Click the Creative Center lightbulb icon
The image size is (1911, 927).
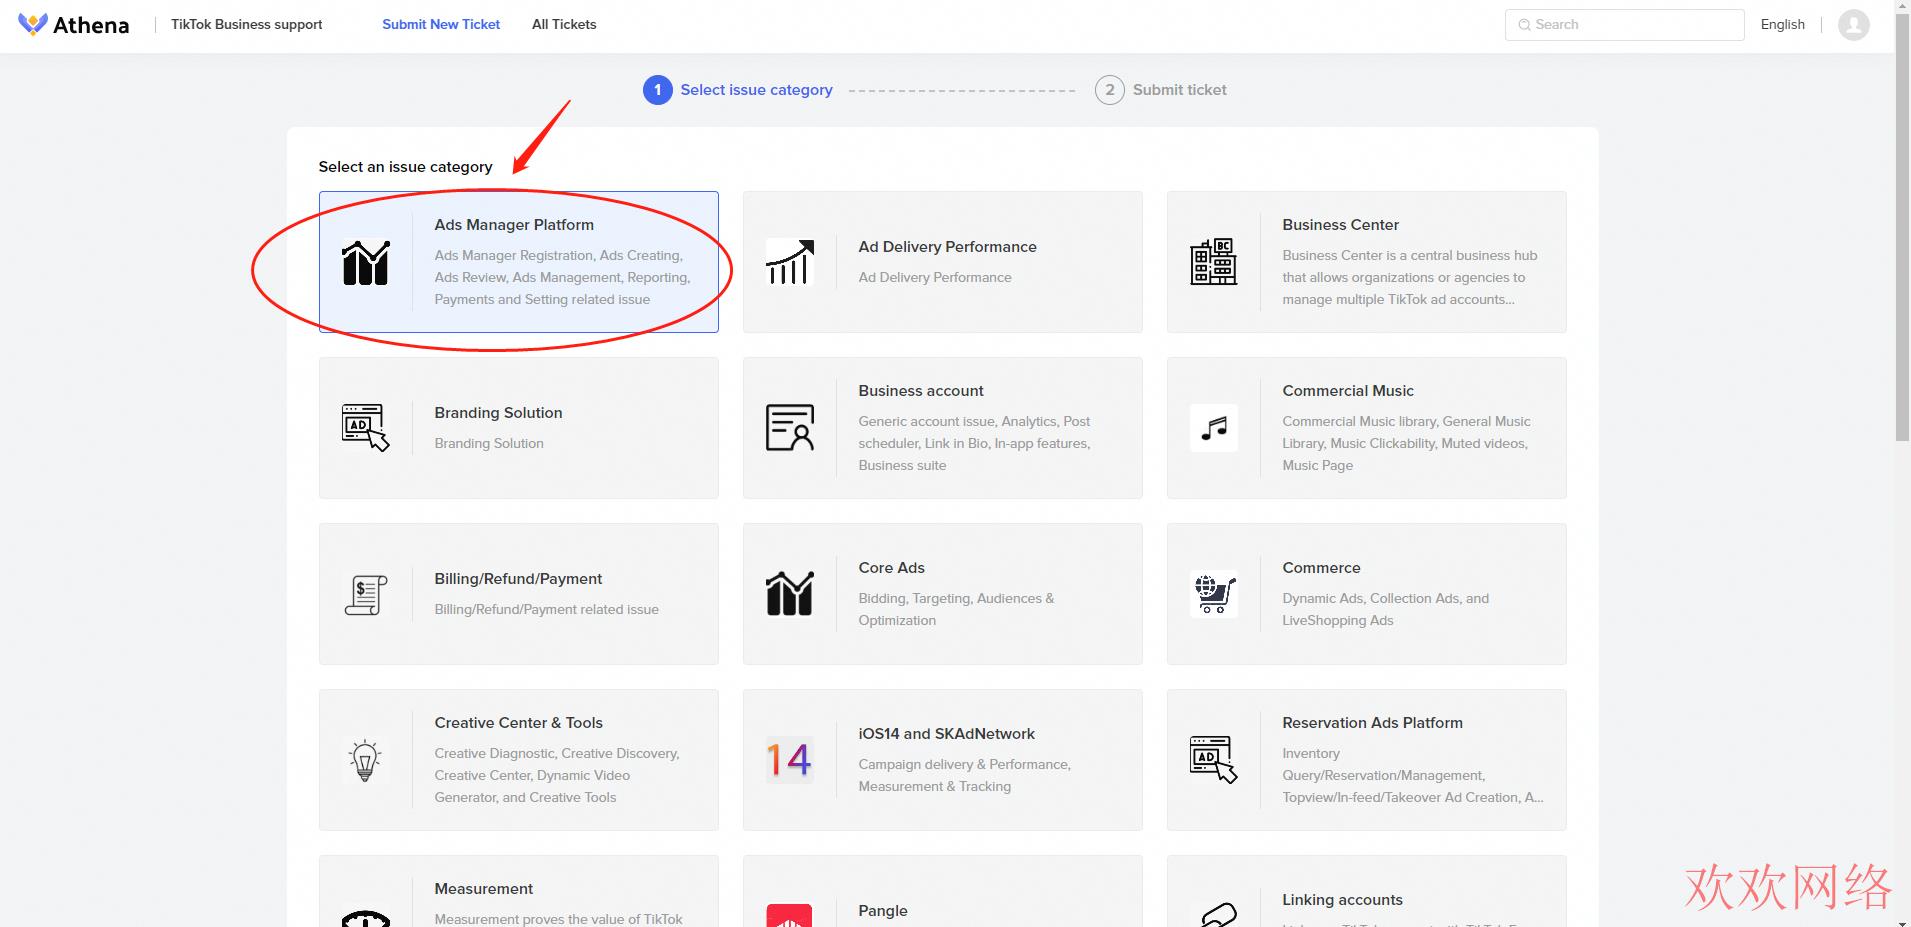click(365, 760)
